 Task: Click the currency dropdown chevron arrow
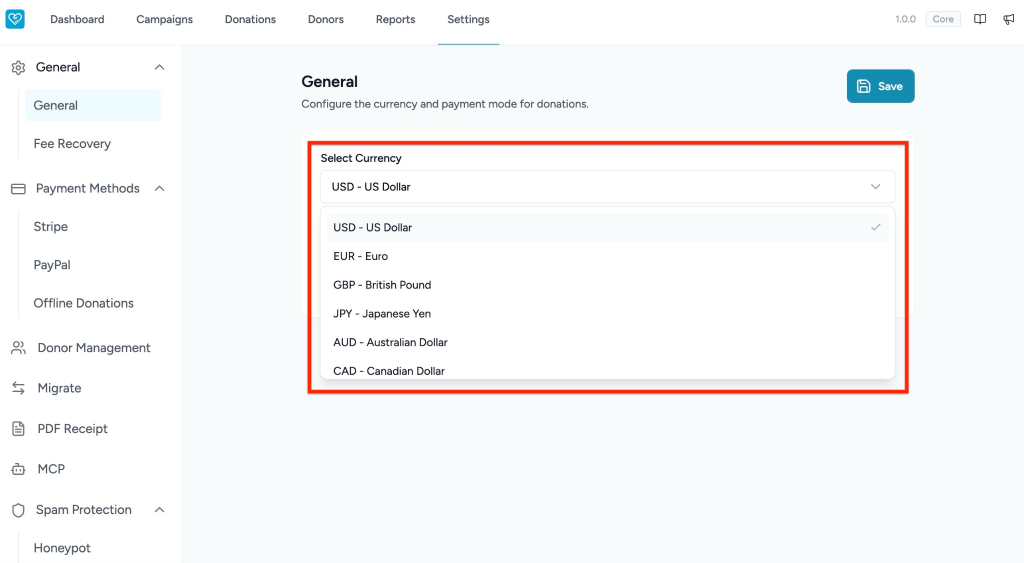coord(875,187)
